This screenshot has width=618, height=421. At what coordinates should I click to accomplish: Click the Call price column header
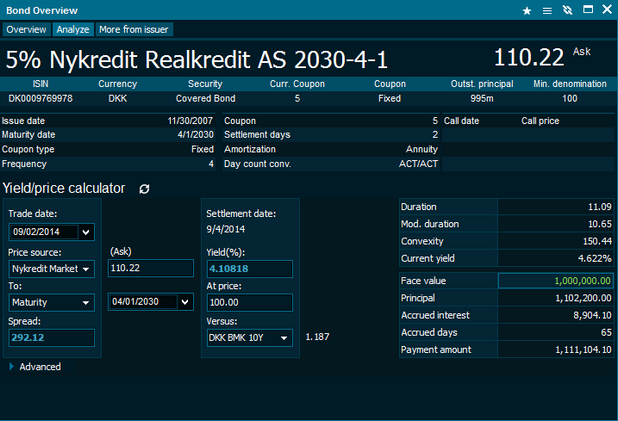tap(540, 121)
